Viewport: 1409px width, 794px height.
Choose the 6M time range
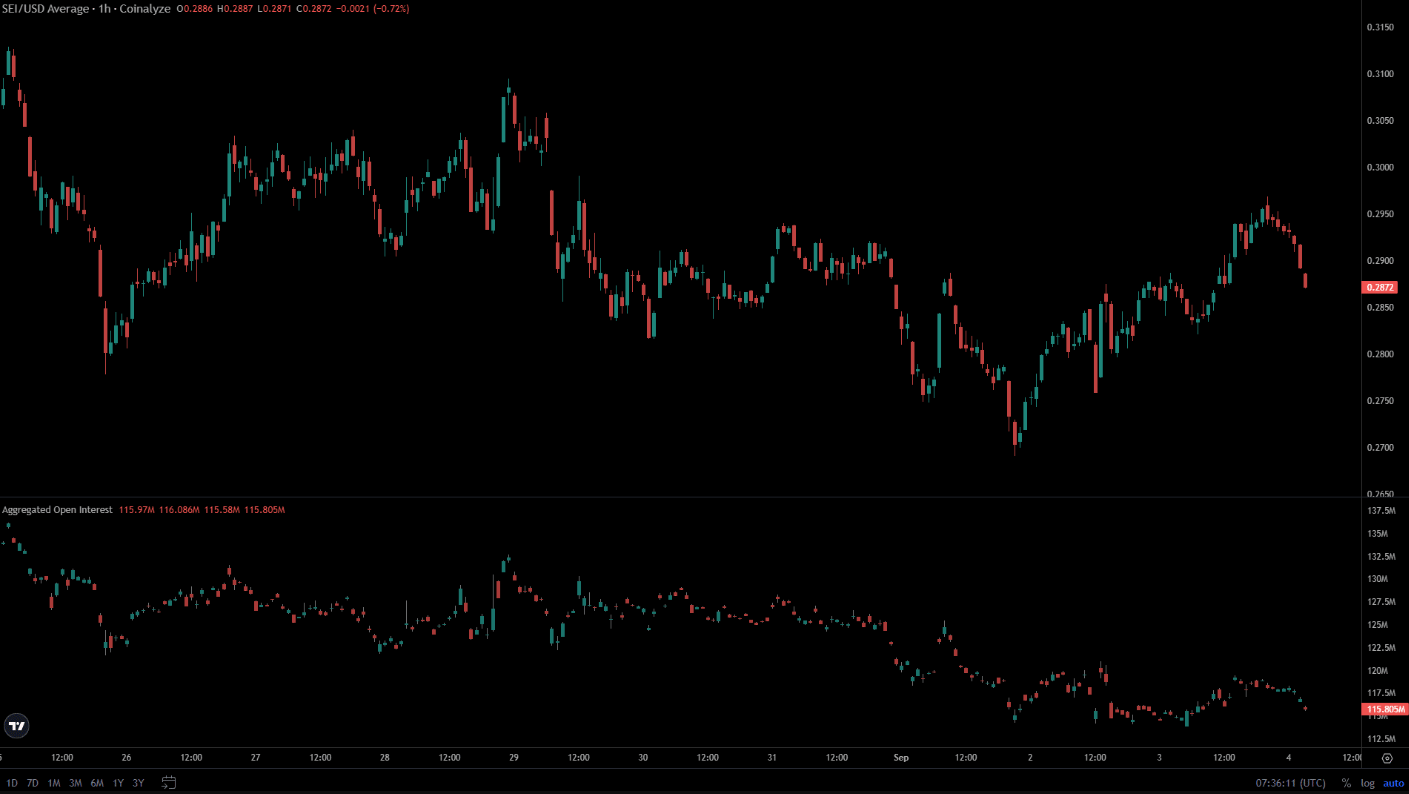[x=97, y=783]
